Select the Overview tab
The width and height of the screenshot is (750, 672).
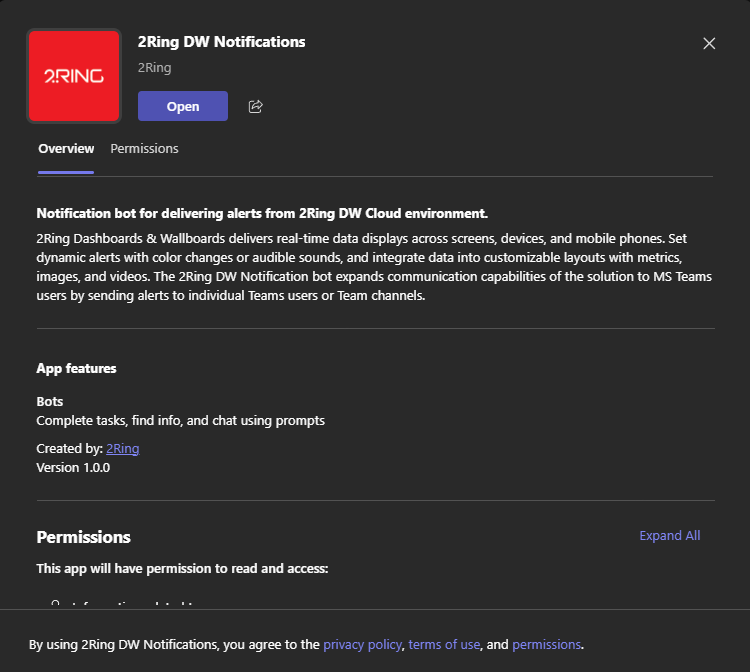pos(66,149)
